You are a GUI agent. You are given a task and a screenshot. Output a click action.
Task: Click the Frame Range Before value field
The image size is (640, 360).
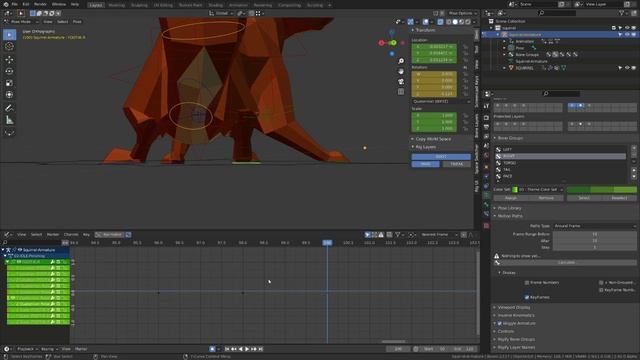(595, 234)
